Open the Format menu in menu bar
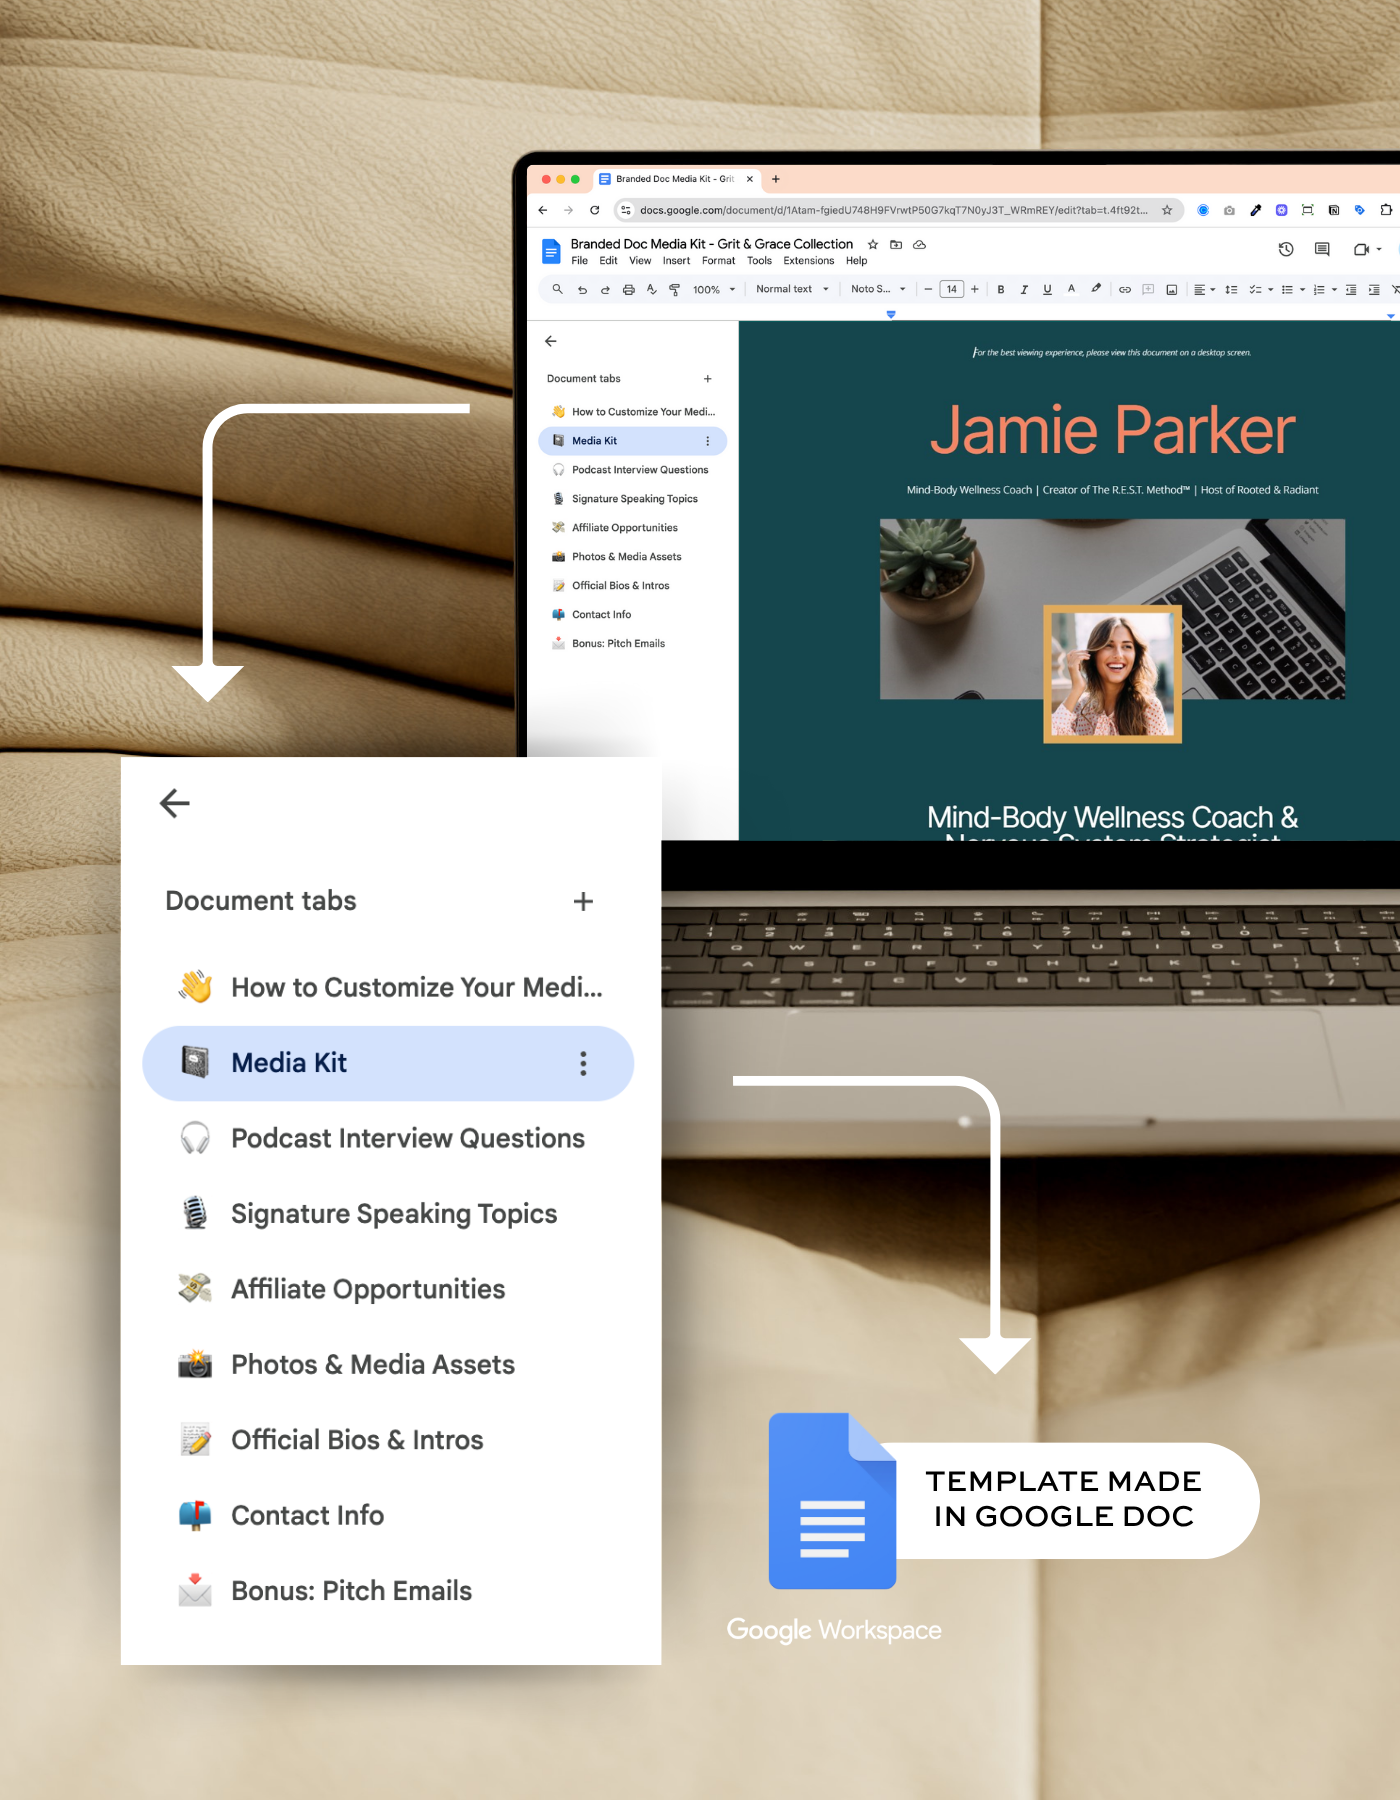Viewport: 1400px width, 1800px height. click(718, 261)
